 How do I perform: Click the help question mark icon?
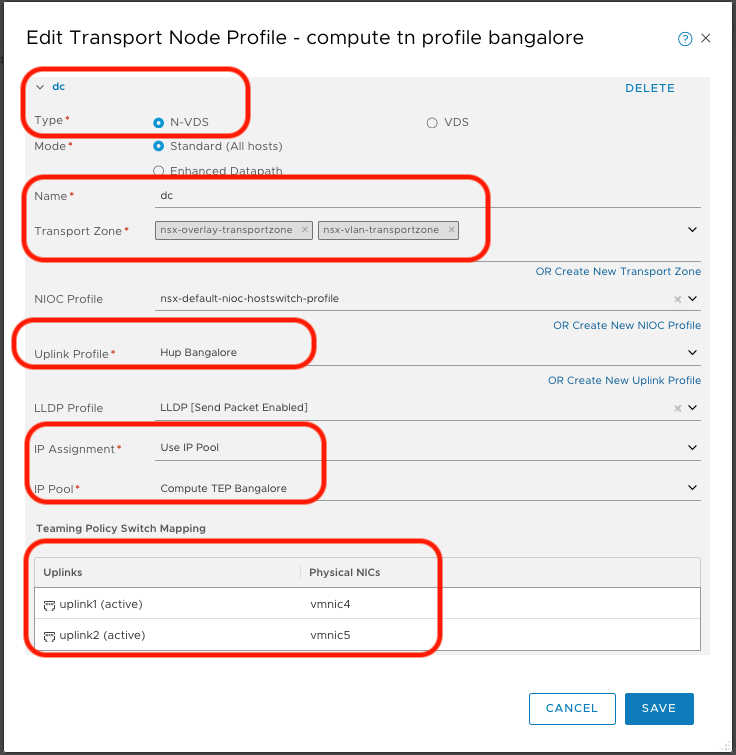coord(685,39)
